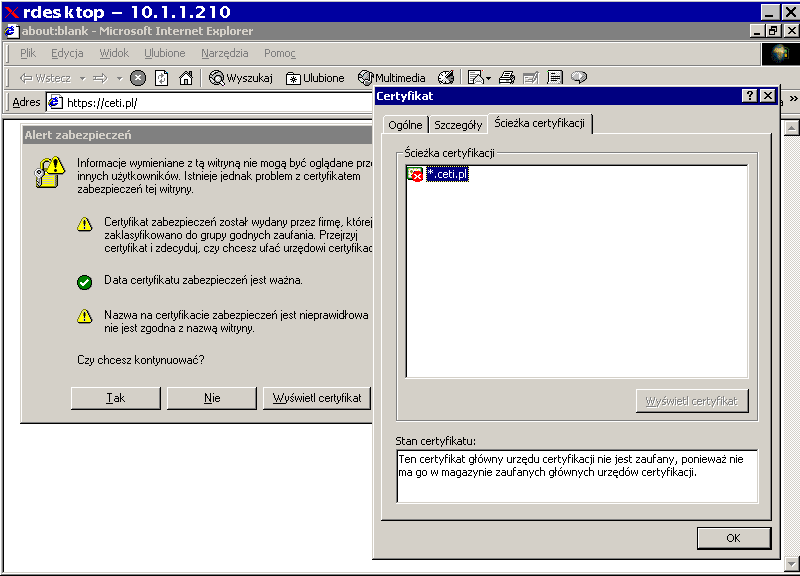Click the page icon in the address bar
This screenshot has width=800, height=576.
pyautogui.click(x=55, y=103)
